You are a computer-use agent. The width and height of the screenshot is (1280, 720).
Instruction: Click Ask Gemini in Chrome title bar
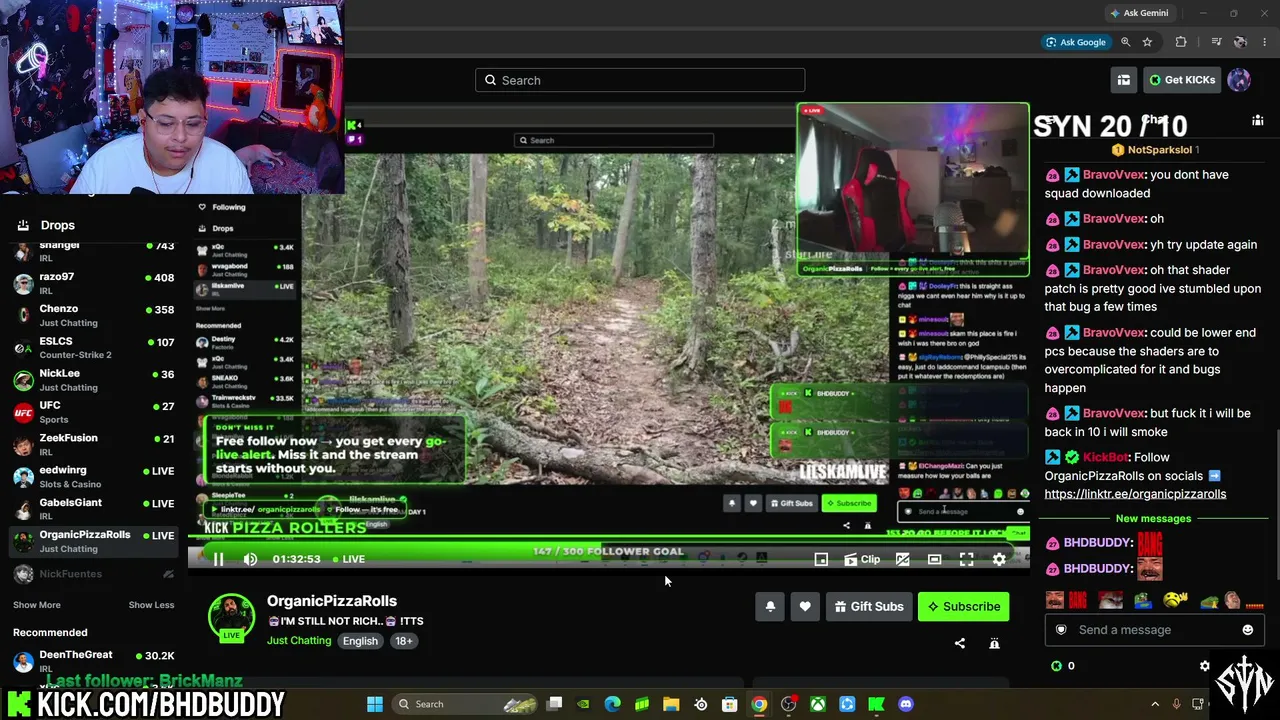point(1139,13)
